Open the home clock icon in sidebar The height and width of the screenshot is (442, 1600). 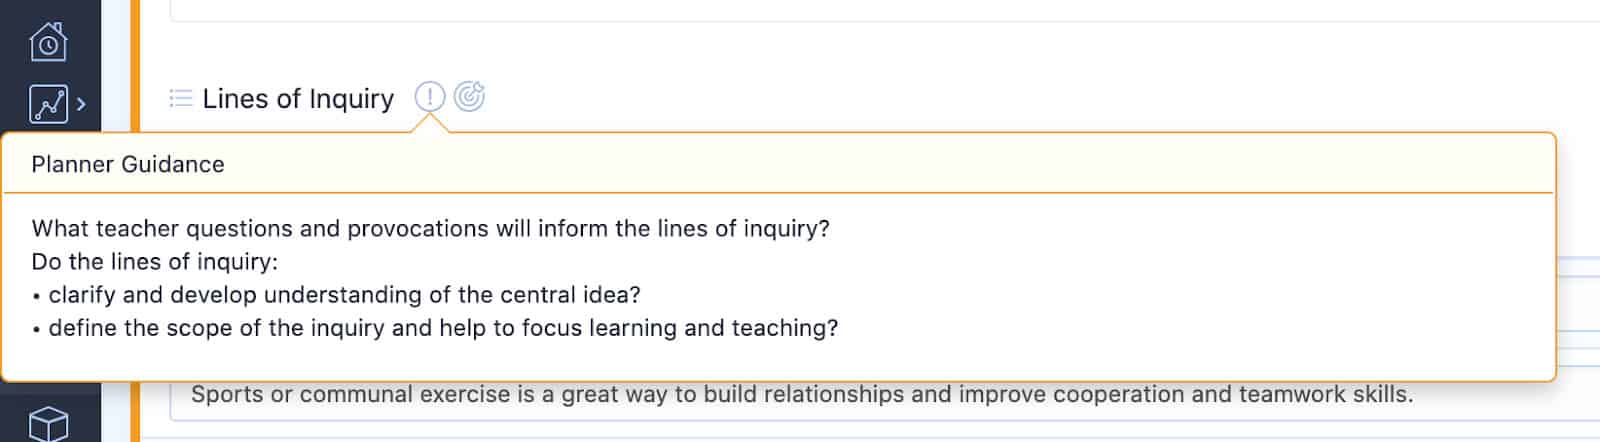tap(48, 42)
